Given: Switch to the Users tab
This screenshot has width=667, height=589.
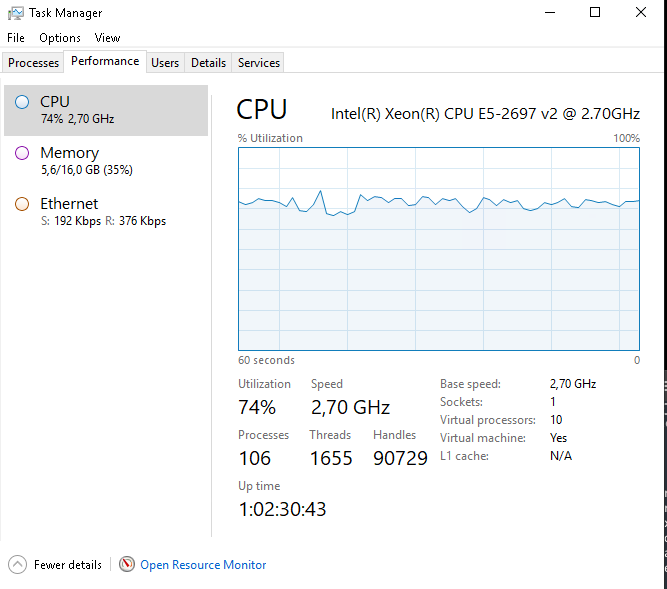Looking at the screenshot, I should (x=165, y=63).
